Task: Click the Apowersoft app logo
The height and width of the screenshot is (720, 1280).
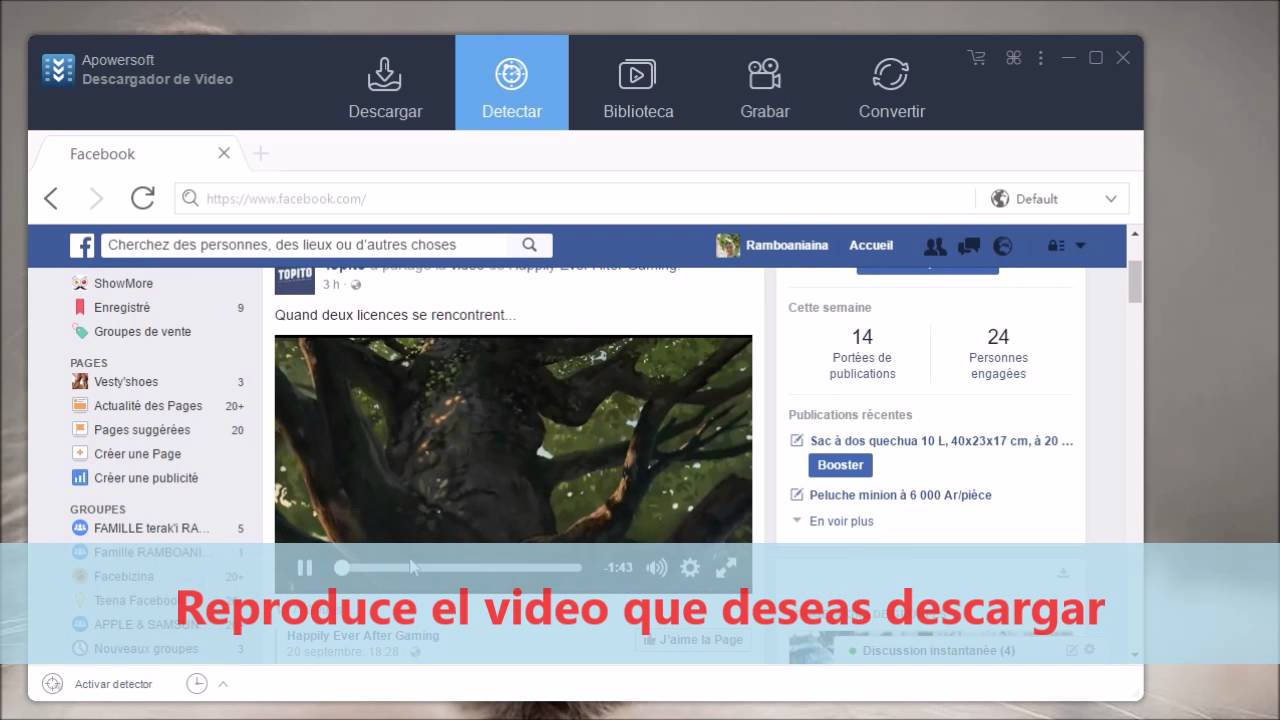Action: [58, 69]
